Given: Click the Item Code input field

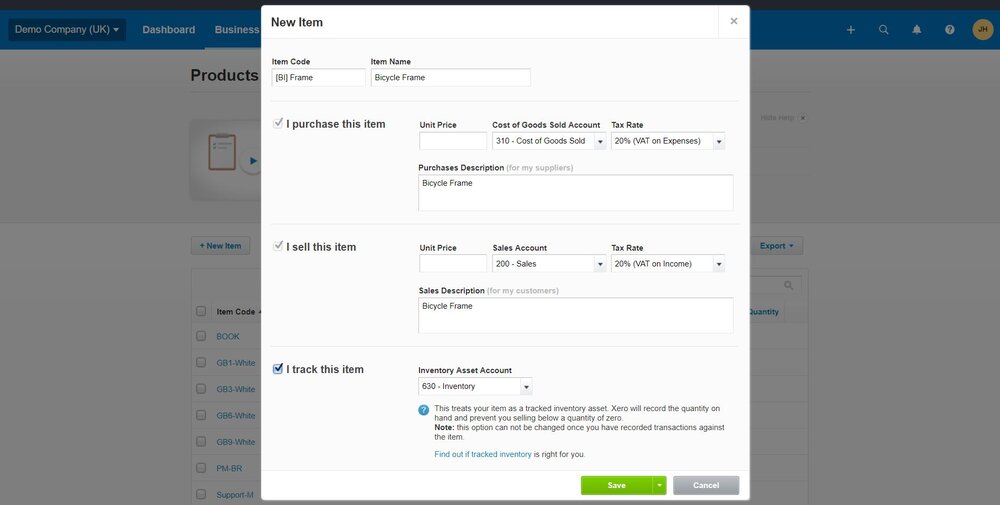Looking at the screenshot, I should (x=318, y=77).
